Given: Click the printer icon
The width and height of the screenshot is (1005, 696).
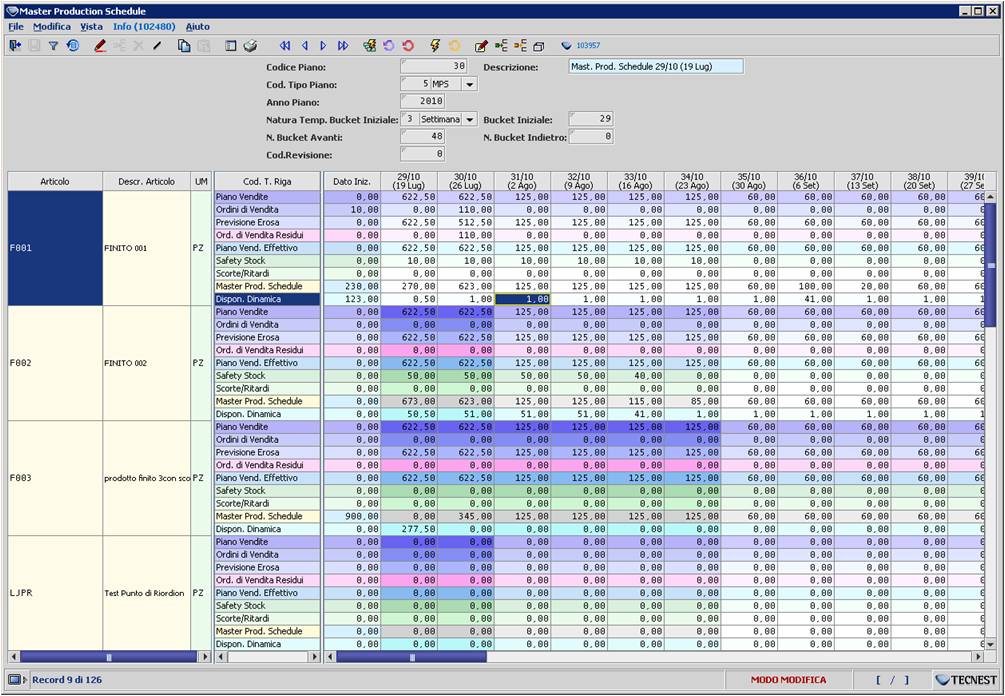Looking at the screenshot, I should pos(251,46).
